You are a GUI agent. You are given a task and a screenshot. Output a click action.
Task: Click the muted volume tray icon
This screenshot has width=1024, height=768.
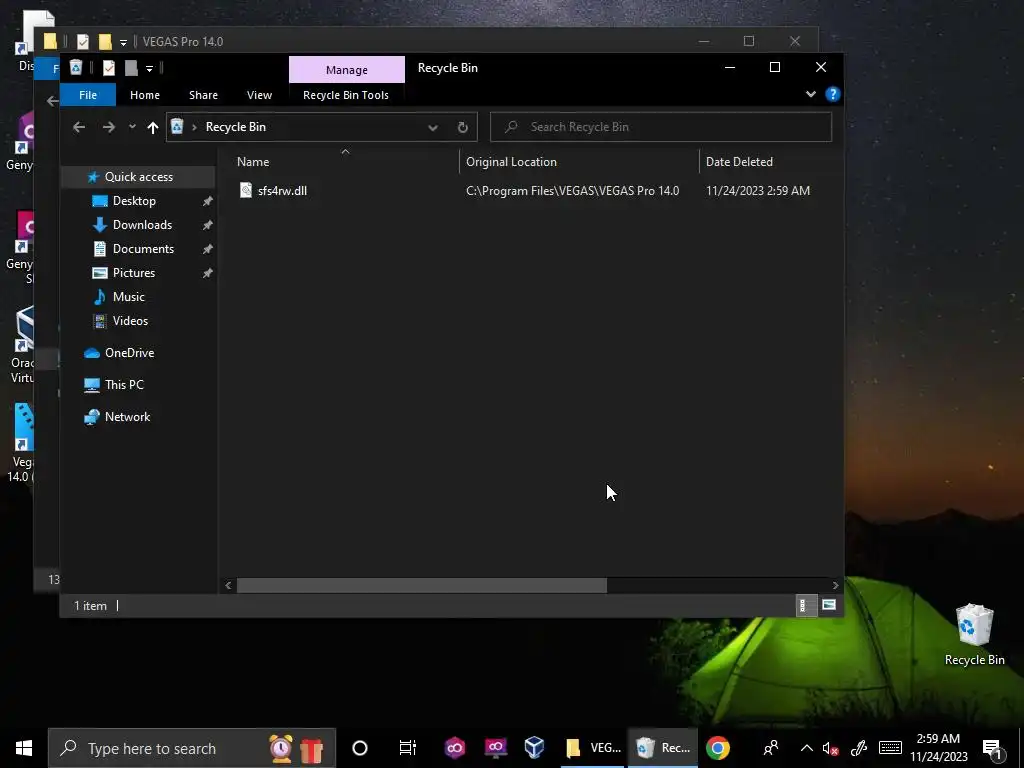[x=830, y=748]
